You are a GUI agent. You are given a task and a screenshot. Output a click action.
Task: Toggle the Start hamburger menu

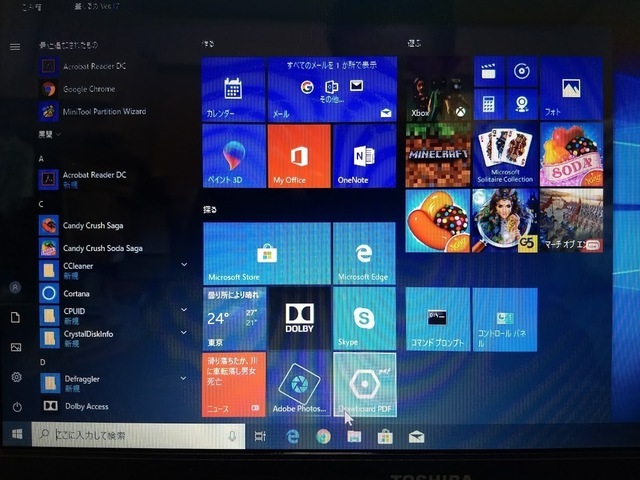tap(15, 47)
